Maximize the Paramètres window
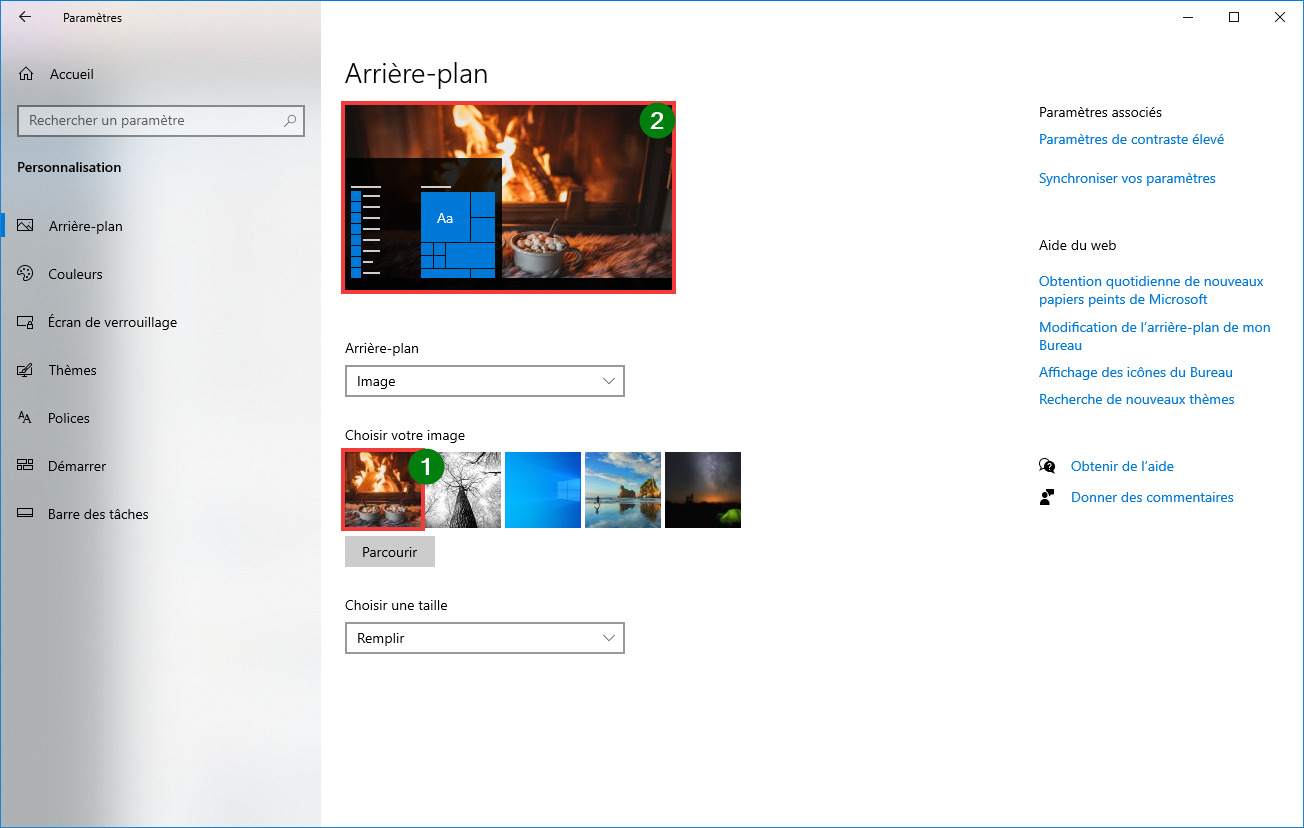Screen dimensions: 1304x828 point(1234,17)
